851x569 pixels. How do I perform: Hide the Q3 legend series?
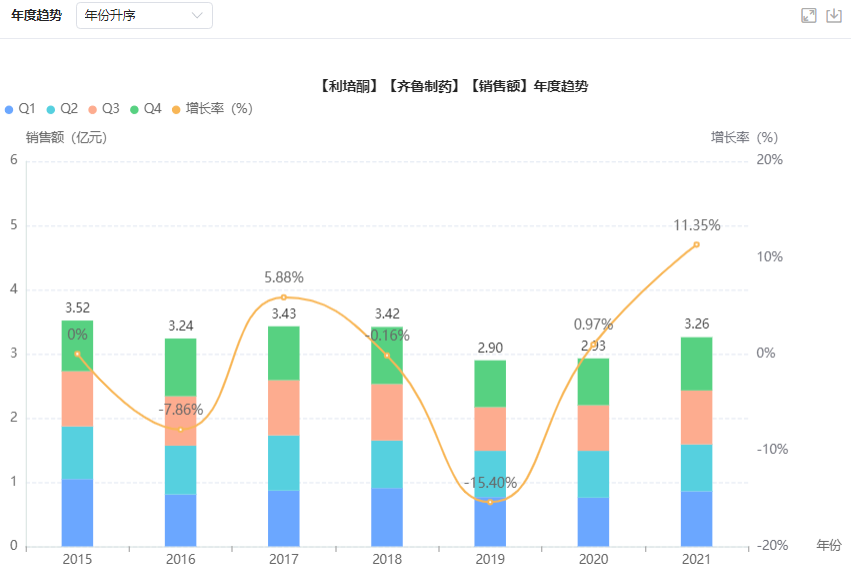(104, 108)
